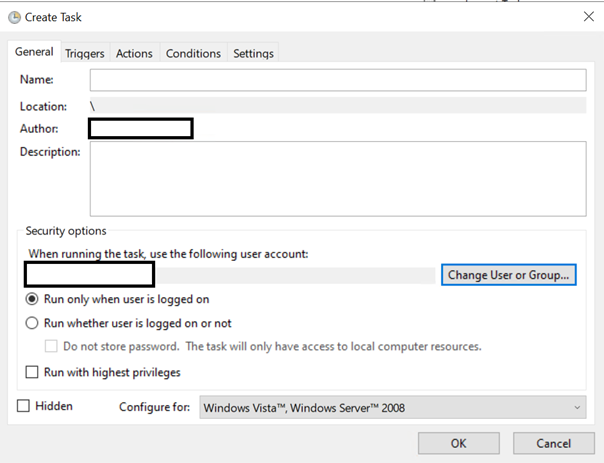Click the Location path field
The image size is (604, 463).
pyautogui.click(x=337, y=105)
